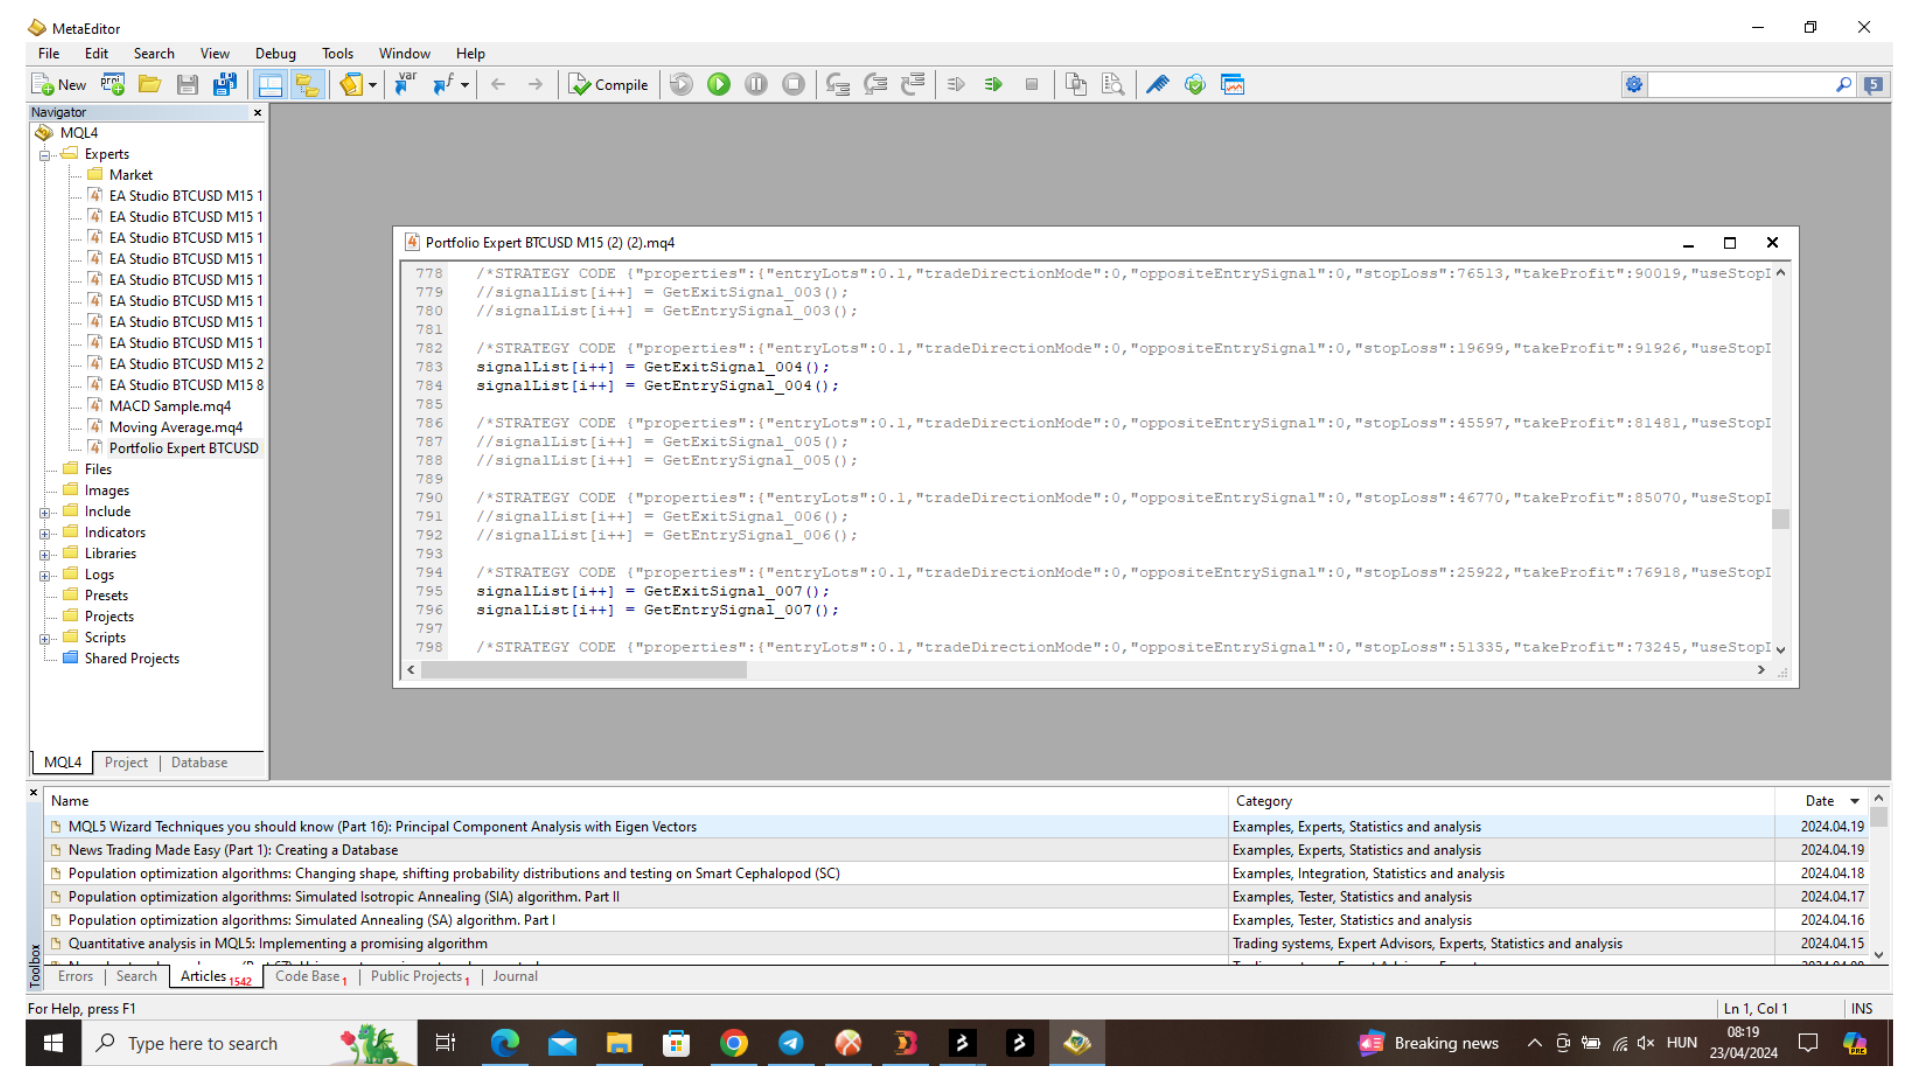Viewport: 1920px width, 1080px height.
Task: Expand the Libraries folder
Action: point(44,554)
